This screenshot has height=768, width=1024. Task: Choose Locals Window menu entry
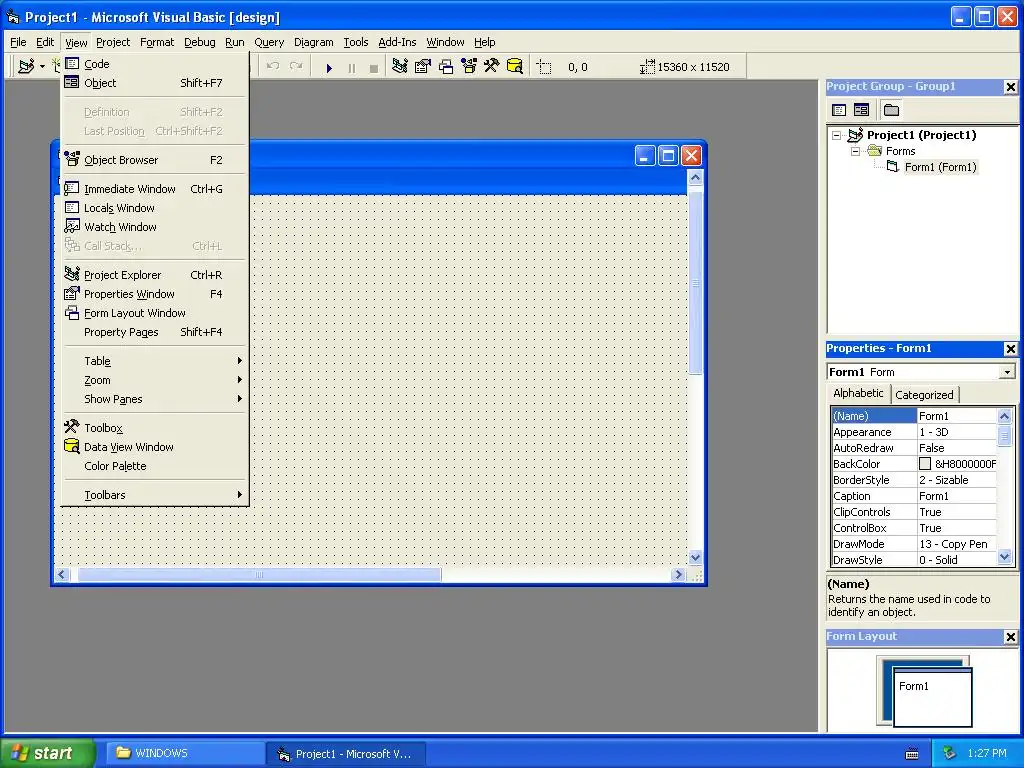coord(154,208)
